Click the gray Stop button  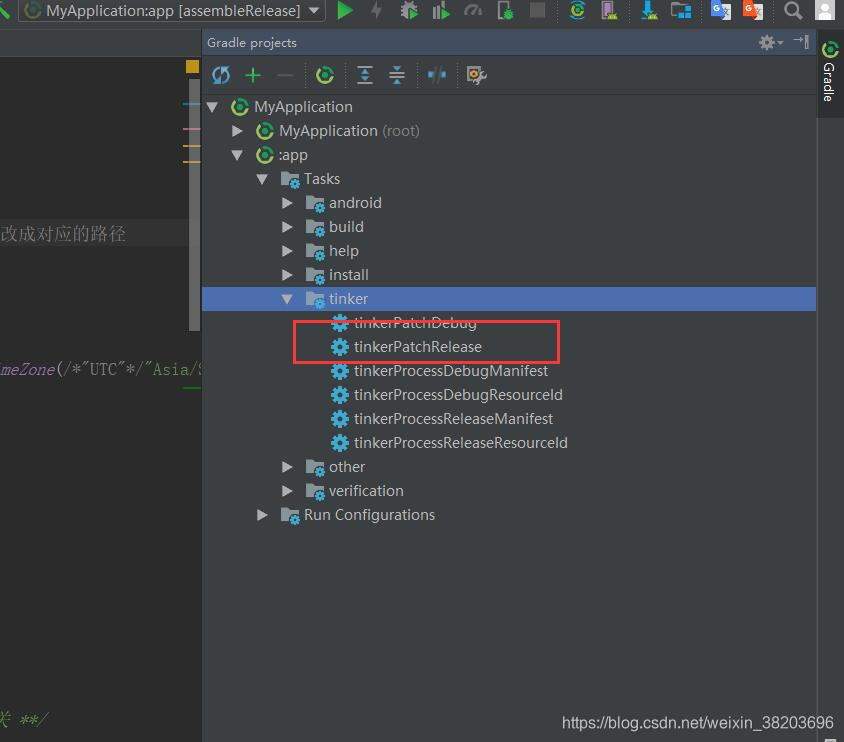click(x=537, y=10)
